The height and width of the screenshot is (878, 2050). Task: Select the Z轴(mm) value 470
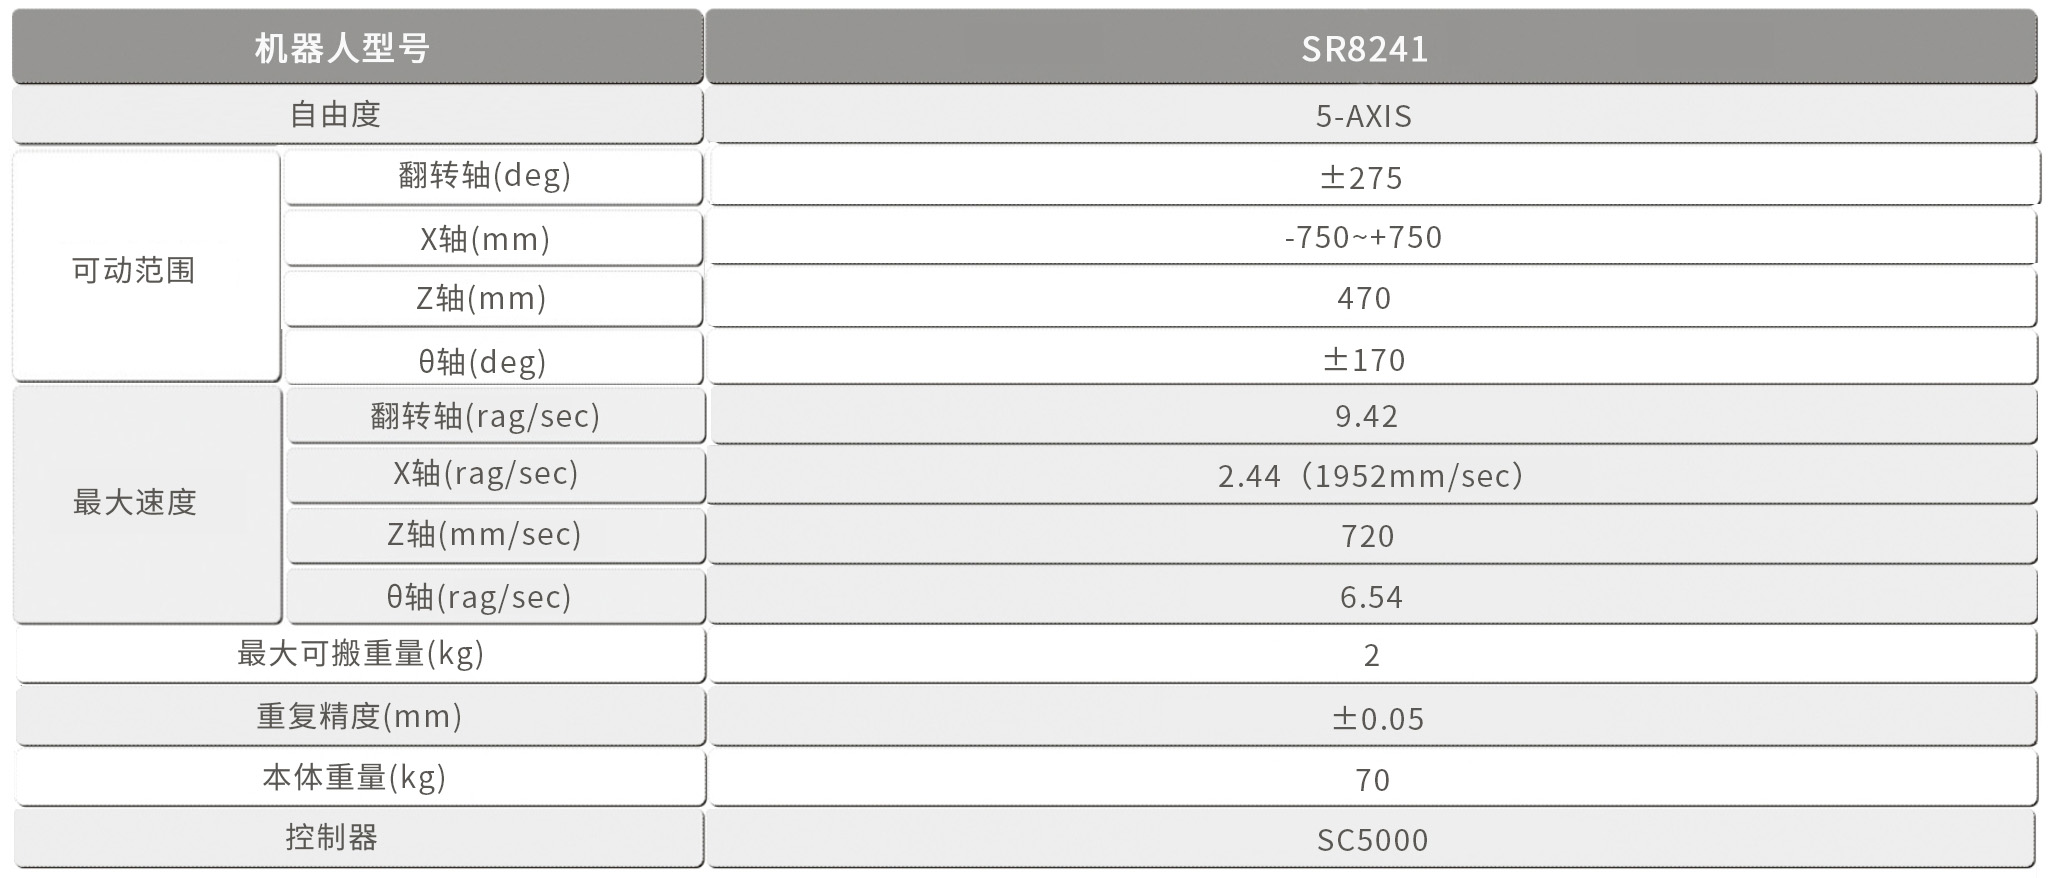(x=1364, y=298)
